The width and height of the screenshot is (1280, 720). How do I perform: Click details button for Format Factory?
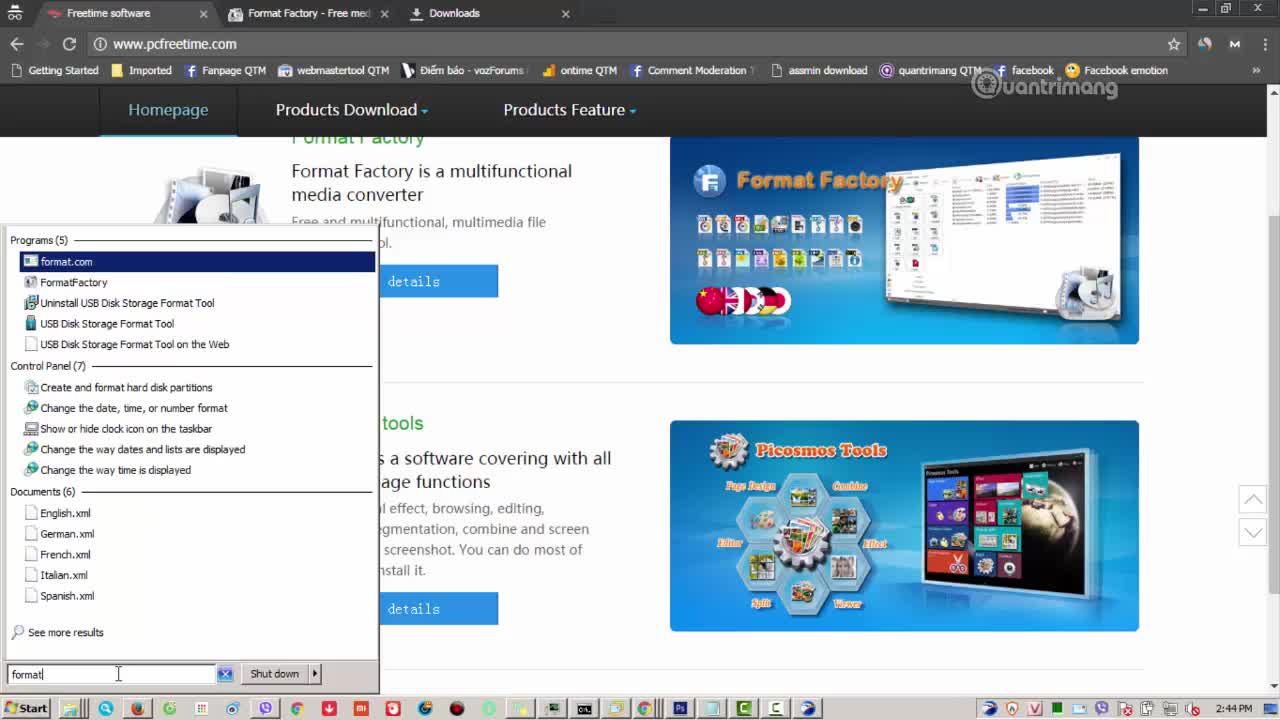click(439, 281)
